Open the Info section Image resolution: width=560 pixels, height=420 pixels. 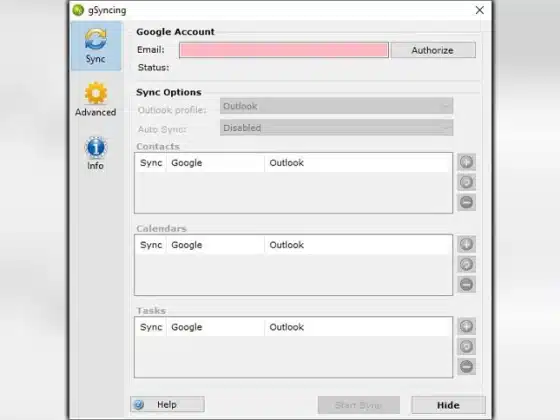pyautogui.click(x=96, y=153)
